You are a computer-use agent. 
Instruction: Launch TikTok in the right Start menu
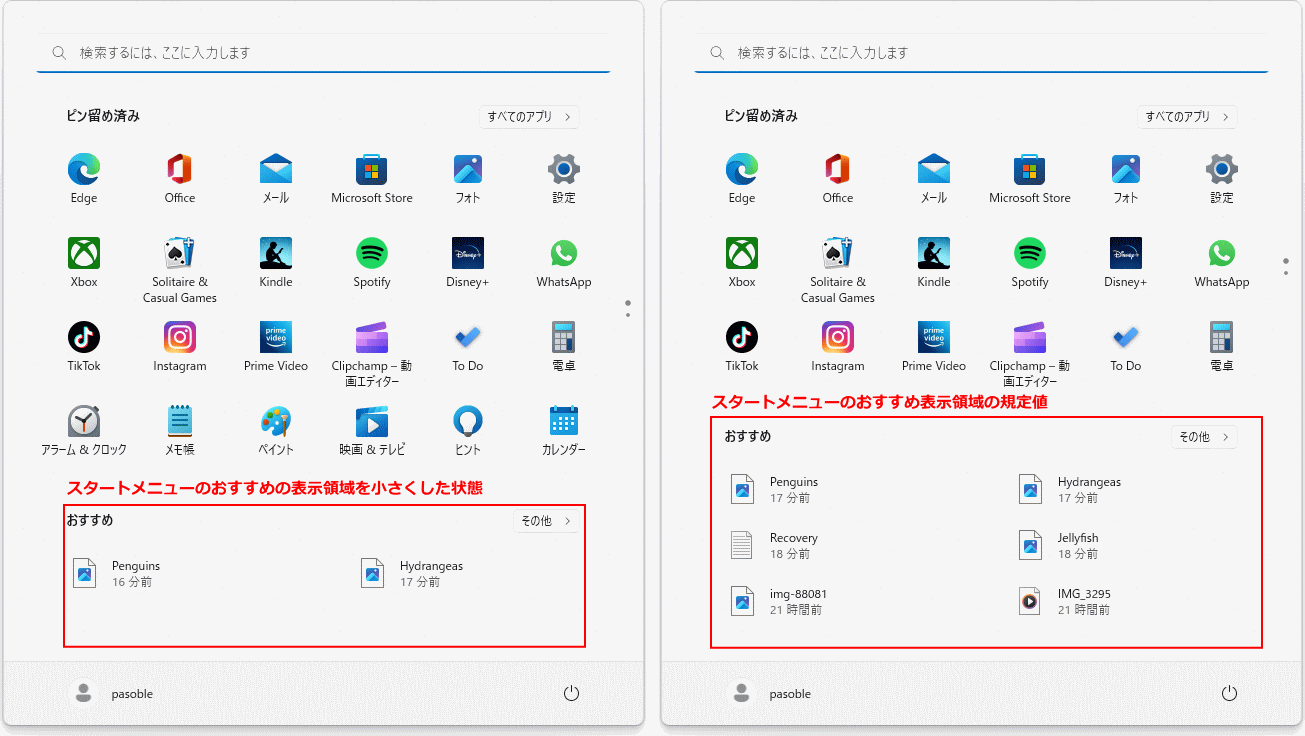742,347
